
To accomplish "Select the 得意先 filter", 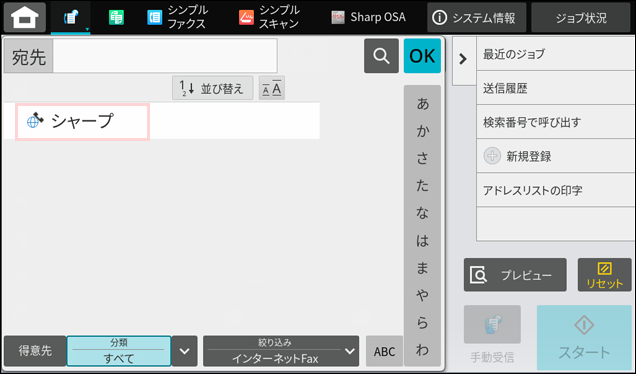I will pyautogui.click(x=35, y=351).
